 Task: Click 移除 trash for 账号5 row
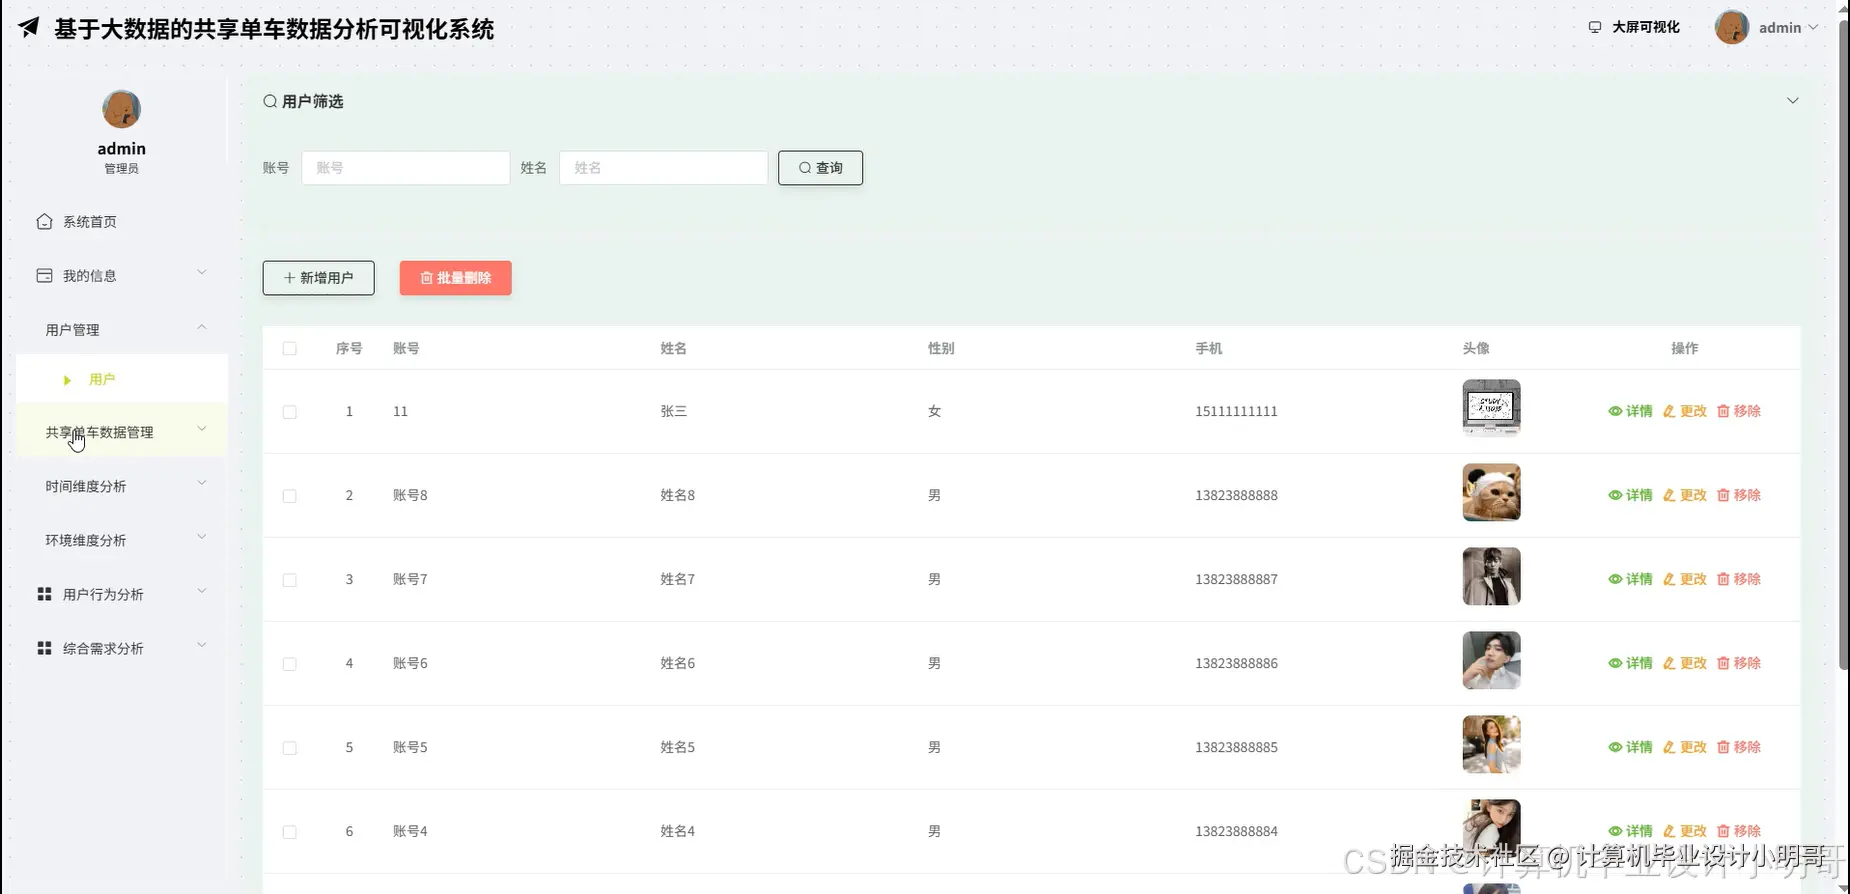1739,747
